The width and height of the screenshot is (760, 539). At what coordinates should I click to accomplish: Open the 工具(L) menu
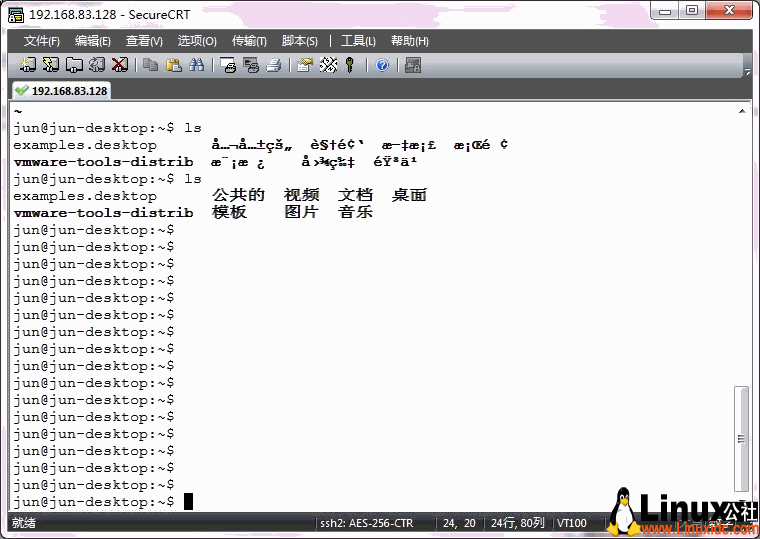pos(358,41)
